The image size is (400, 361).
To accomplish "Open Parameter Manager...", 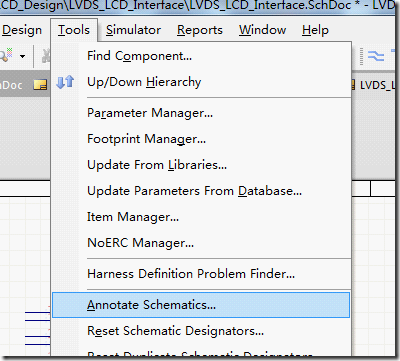I will (201, 113).
